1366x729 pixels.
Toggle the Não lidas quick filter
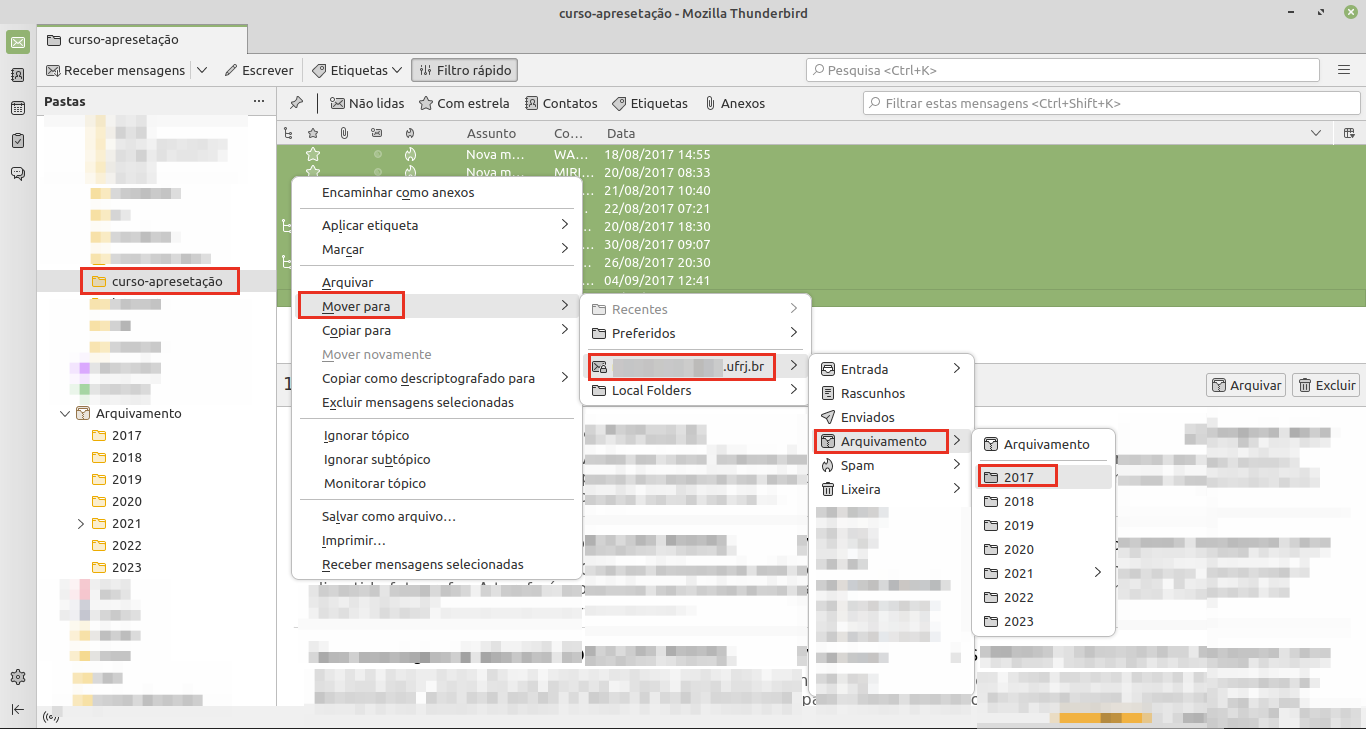point(367,103)
